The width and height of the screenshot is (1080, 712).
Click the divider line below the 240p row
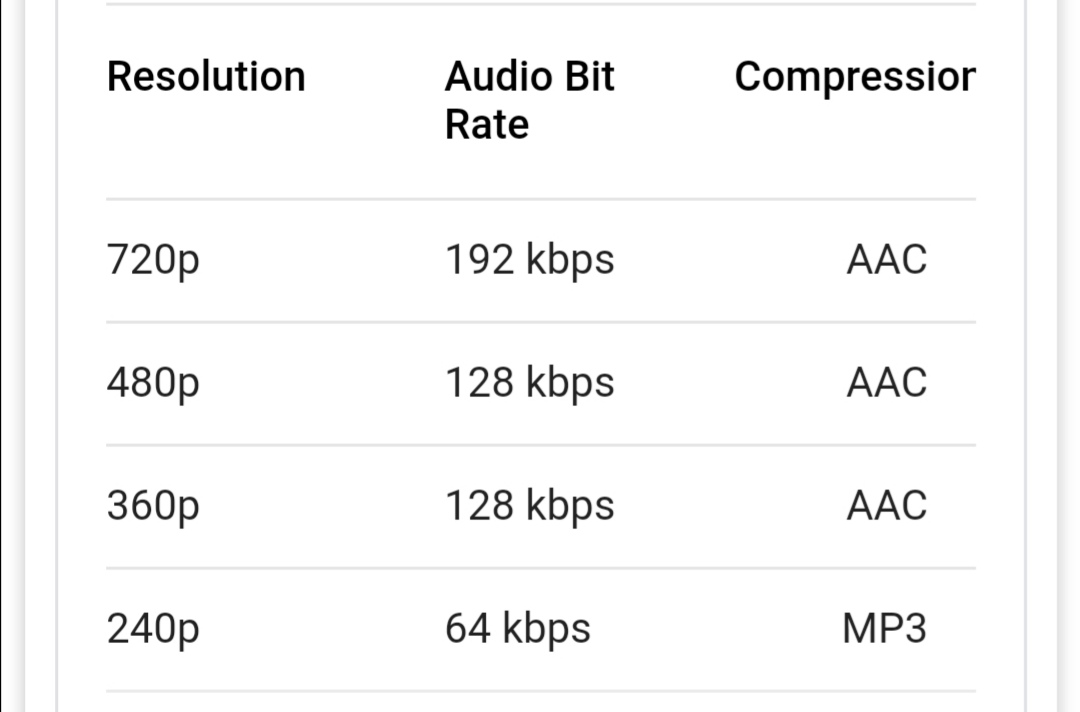pyautogui.click(x=540, y=691)
